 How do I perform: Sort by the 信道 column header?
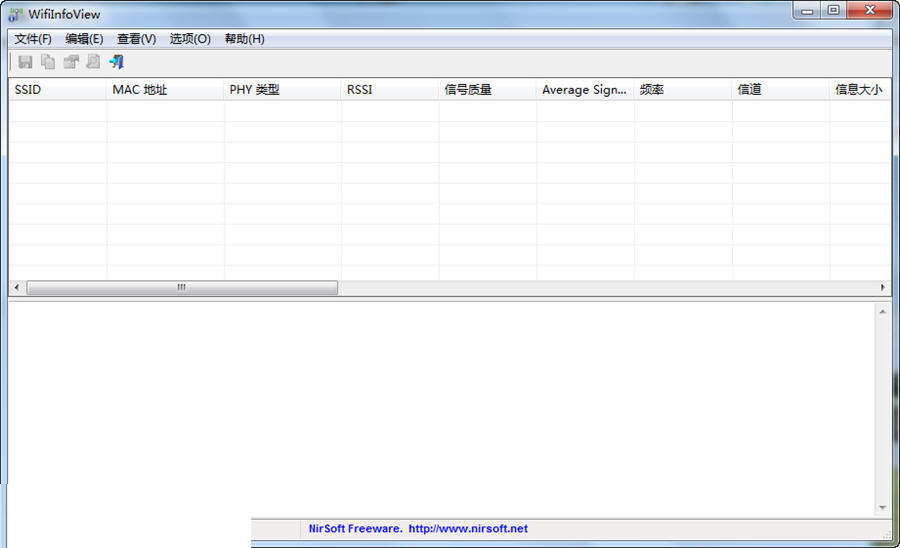click(x=781, y=90)
